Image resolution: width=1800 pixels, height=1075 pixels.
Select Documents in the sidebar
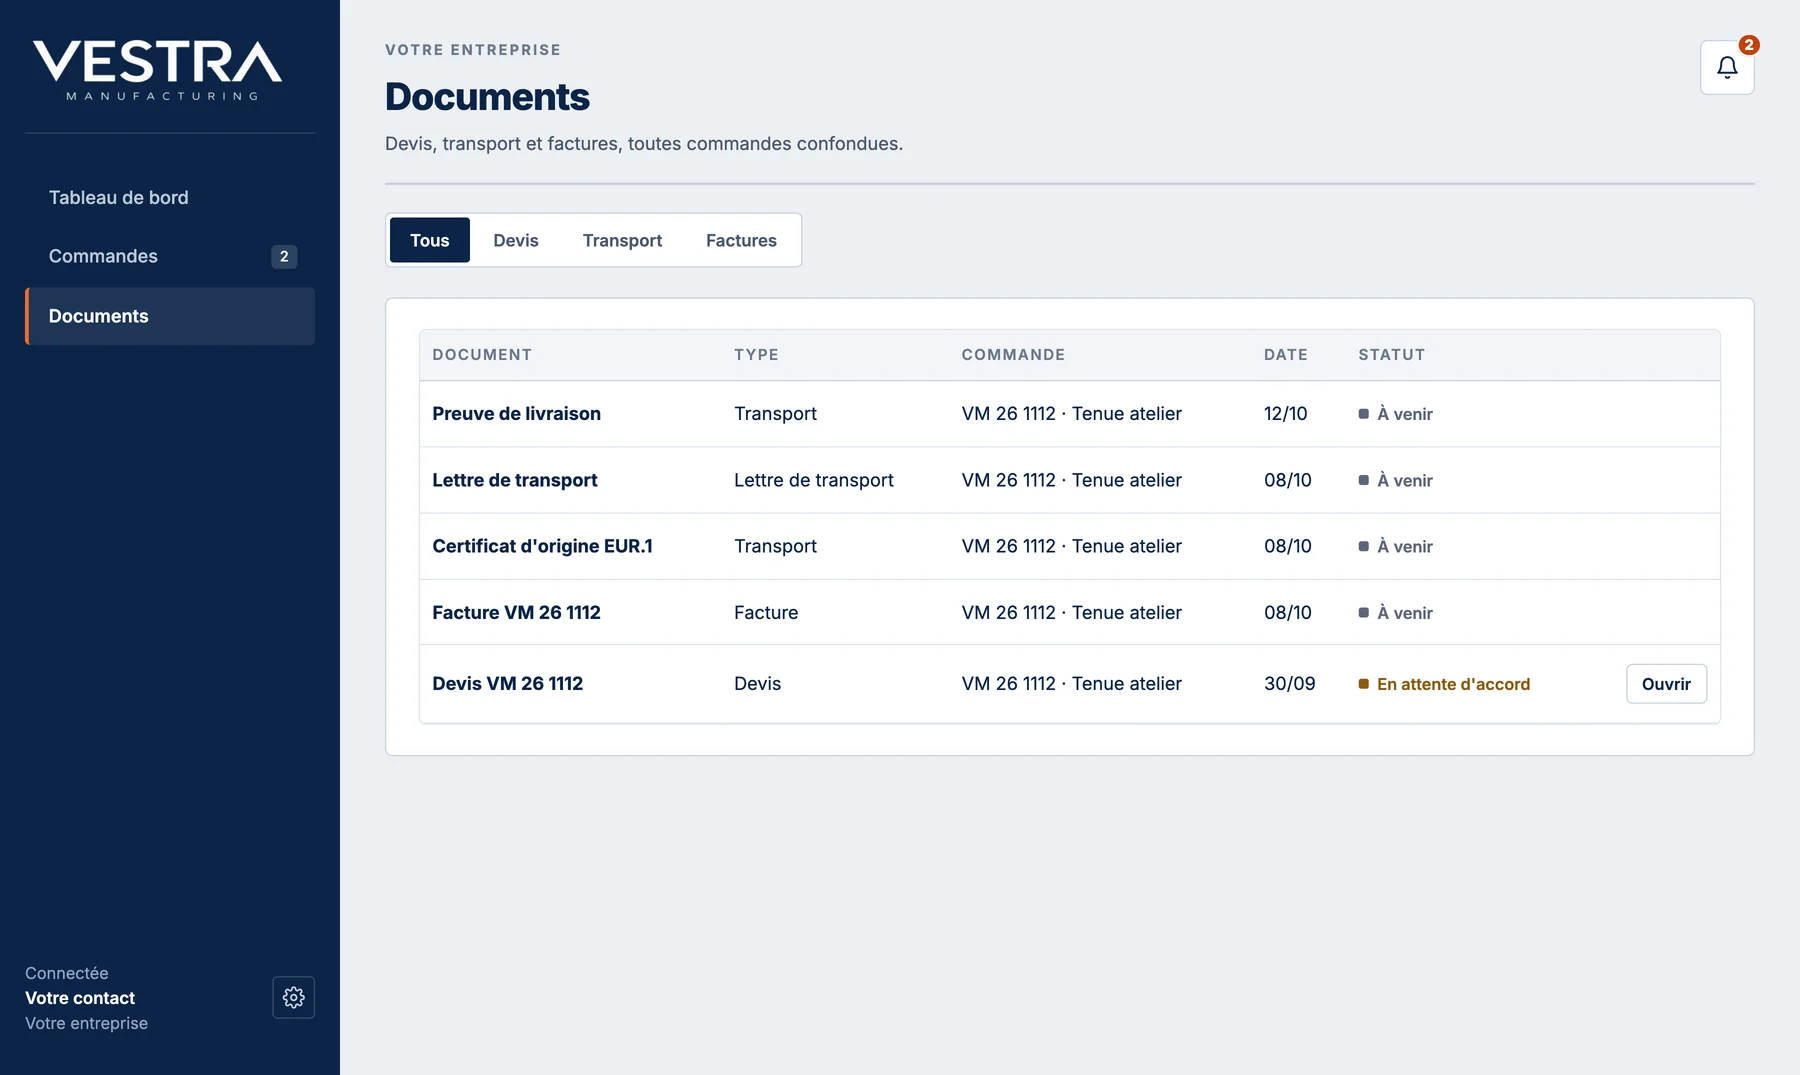coord(170,316)
